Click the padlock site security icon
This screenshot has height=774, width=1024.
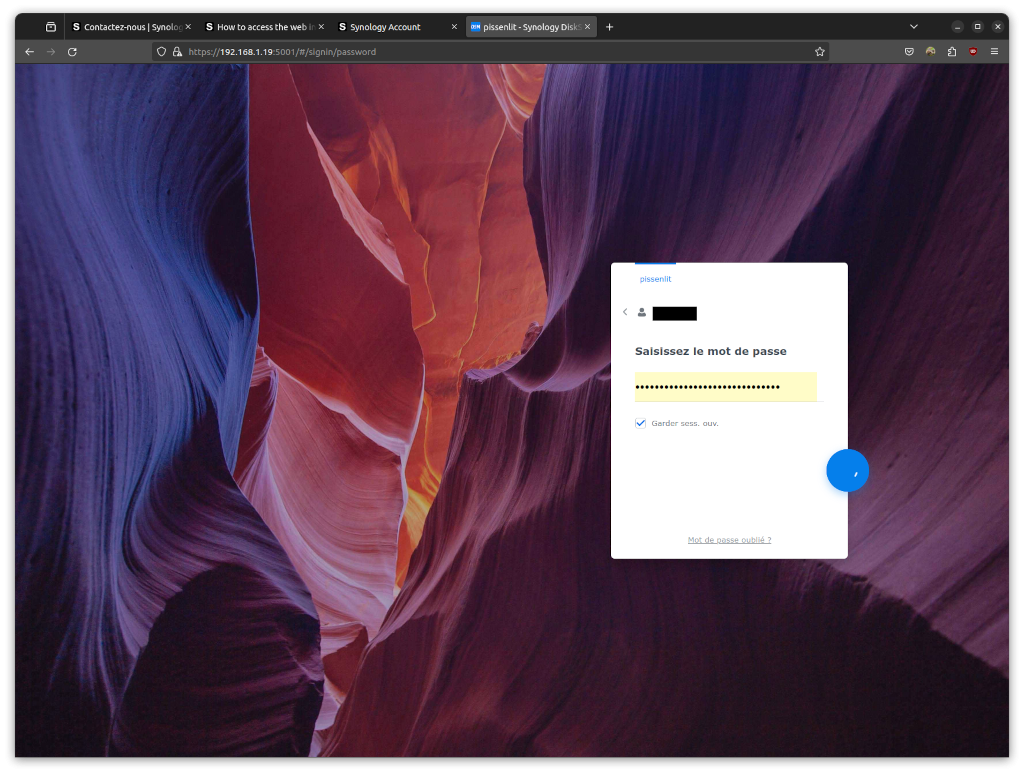pyautogui.click(x=177, y=51)
